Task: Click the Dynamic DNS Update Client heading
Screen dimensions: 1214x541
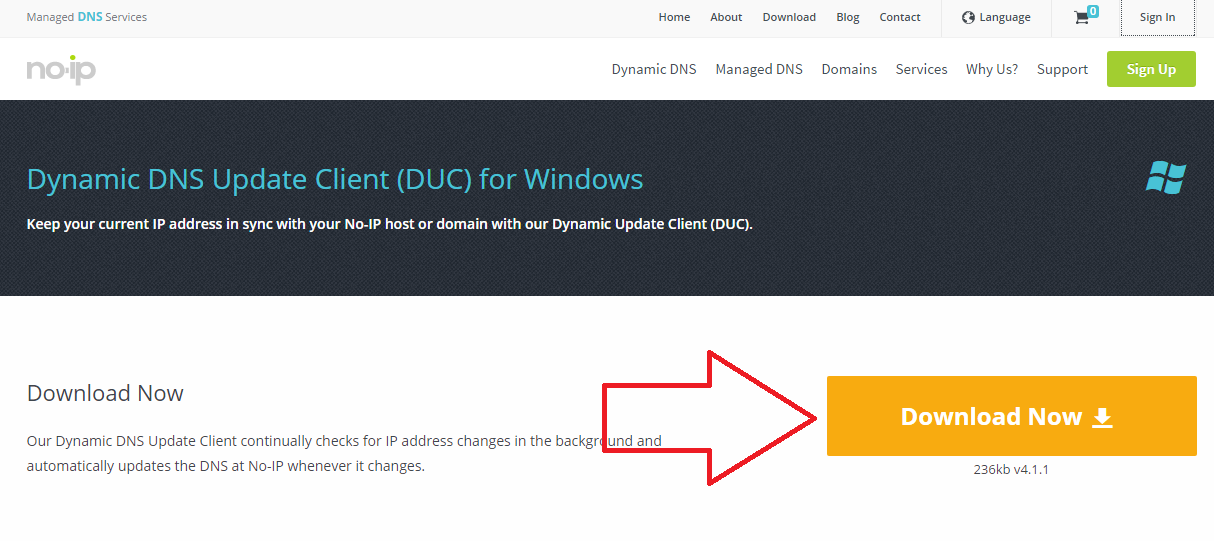Action: (x=335, y=180)
